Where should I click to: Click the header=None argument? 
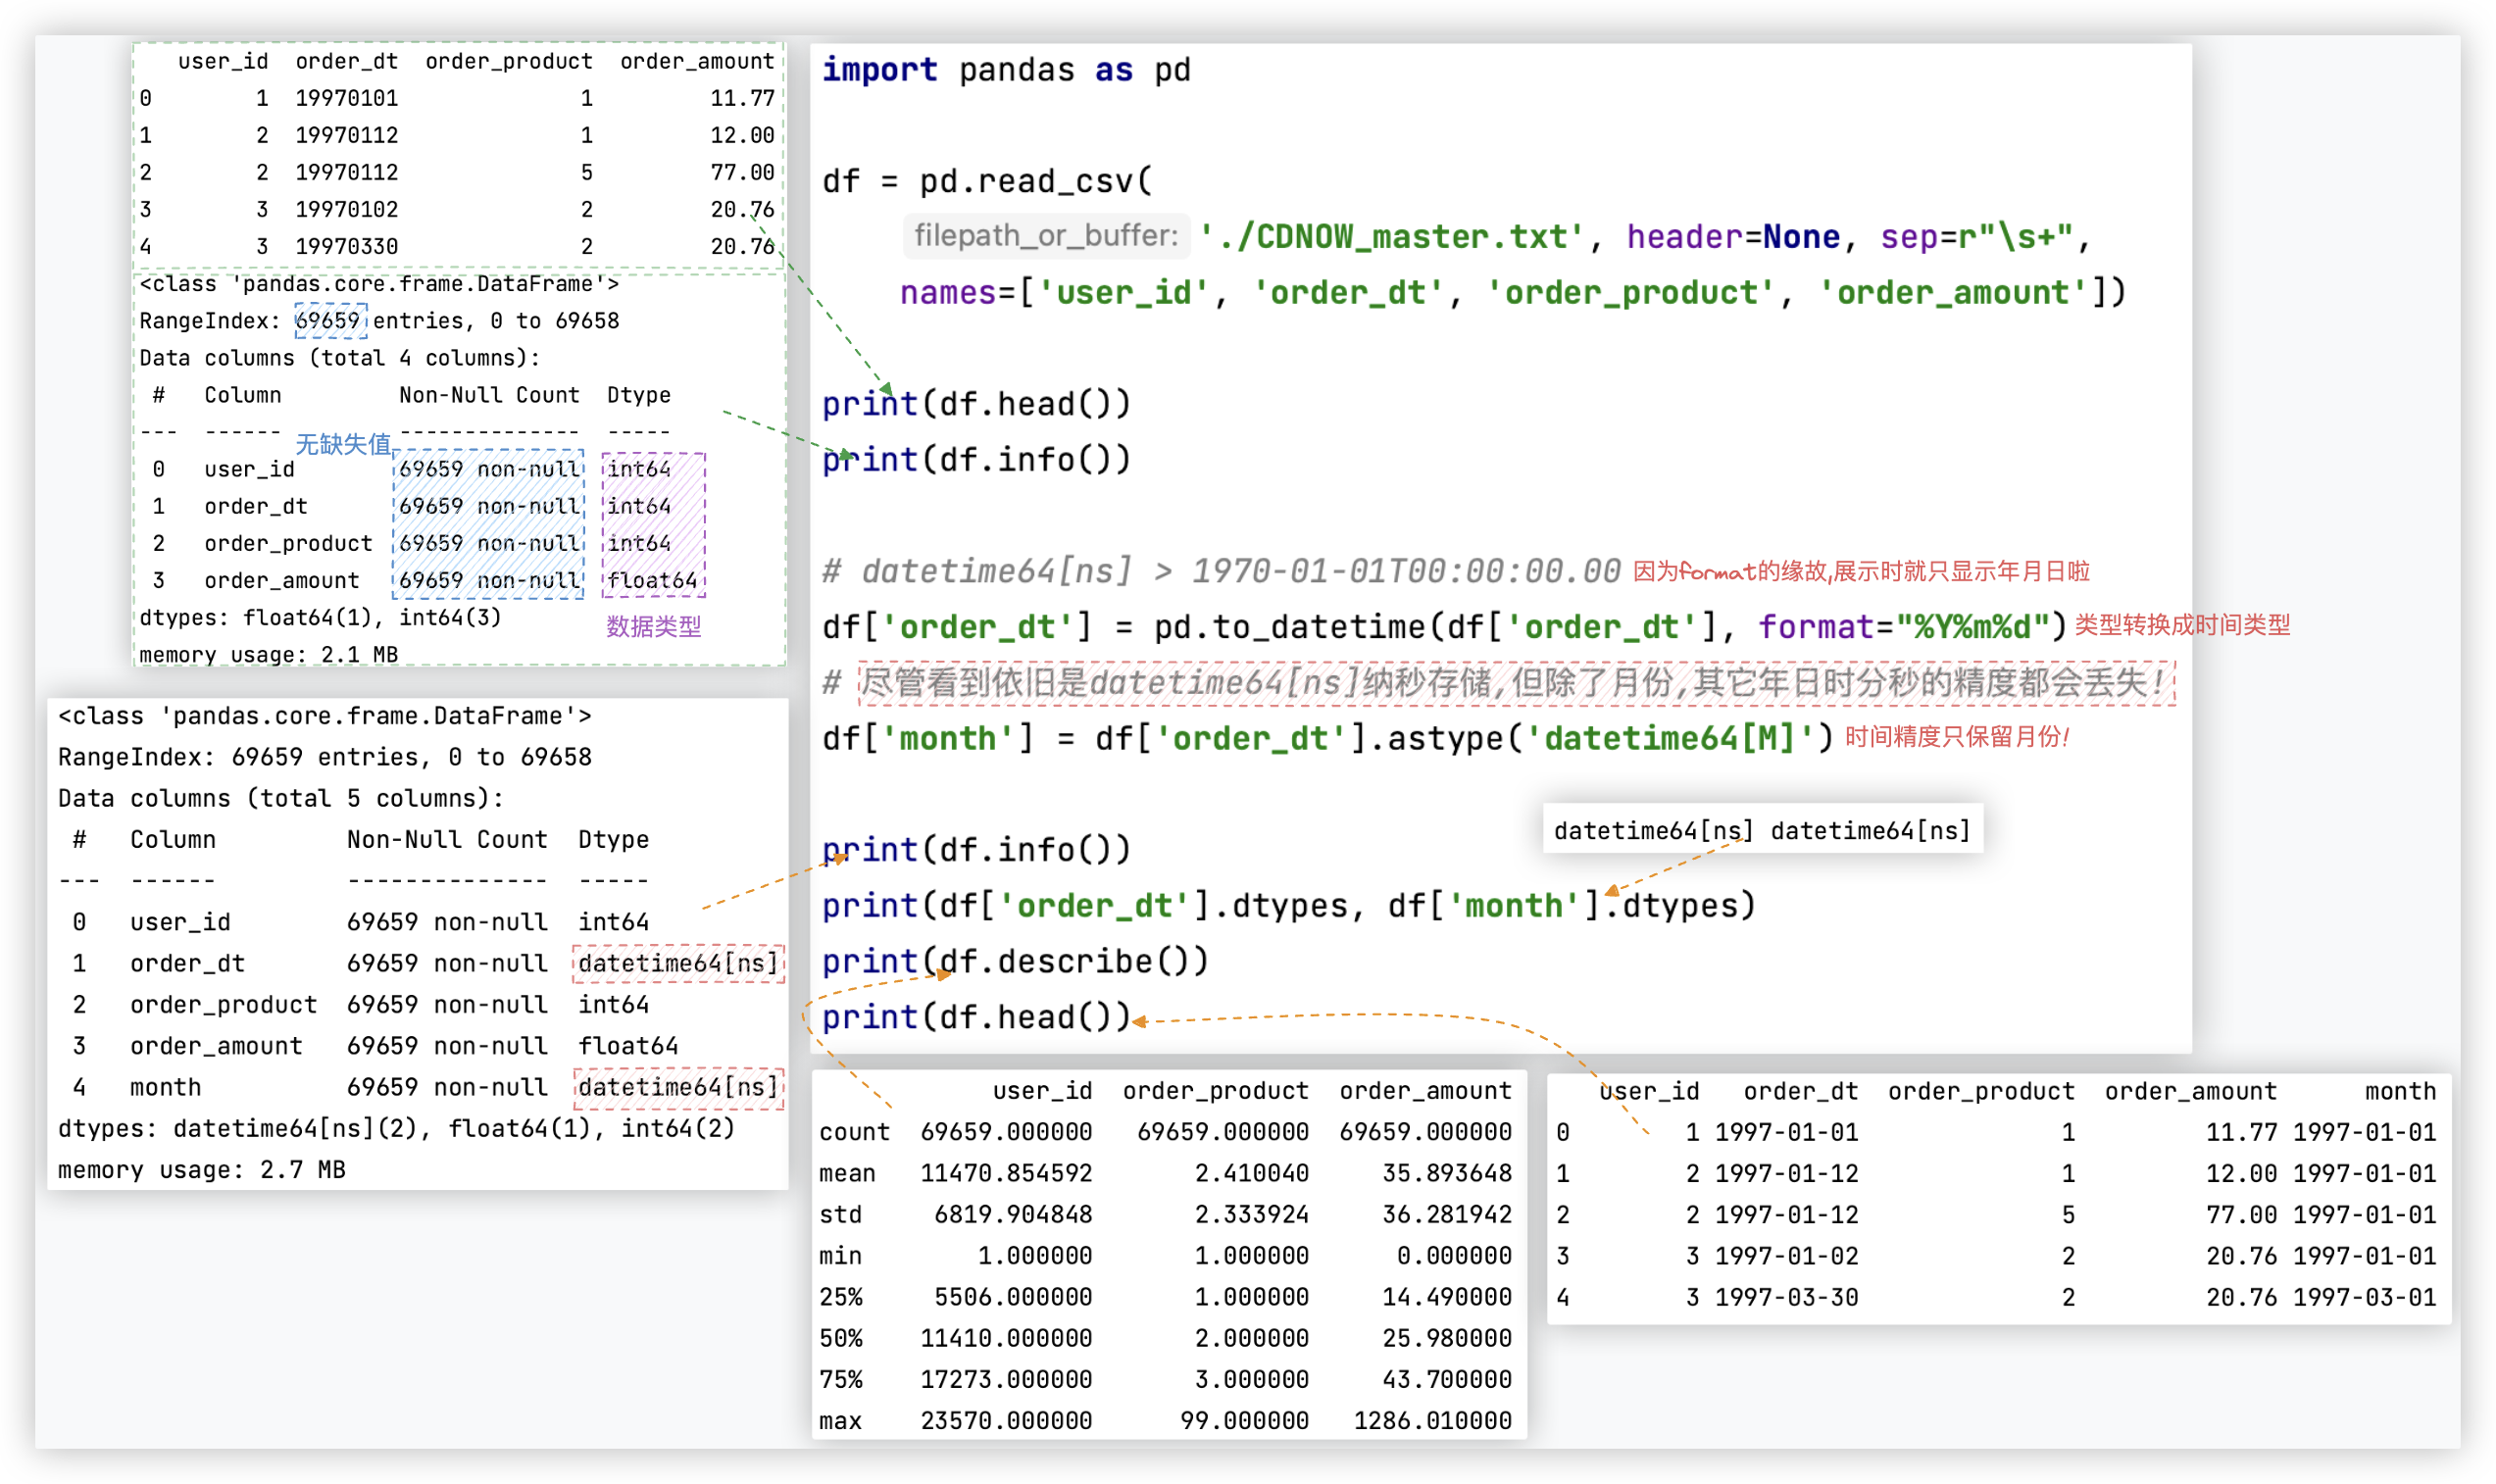pos(1732,237)
